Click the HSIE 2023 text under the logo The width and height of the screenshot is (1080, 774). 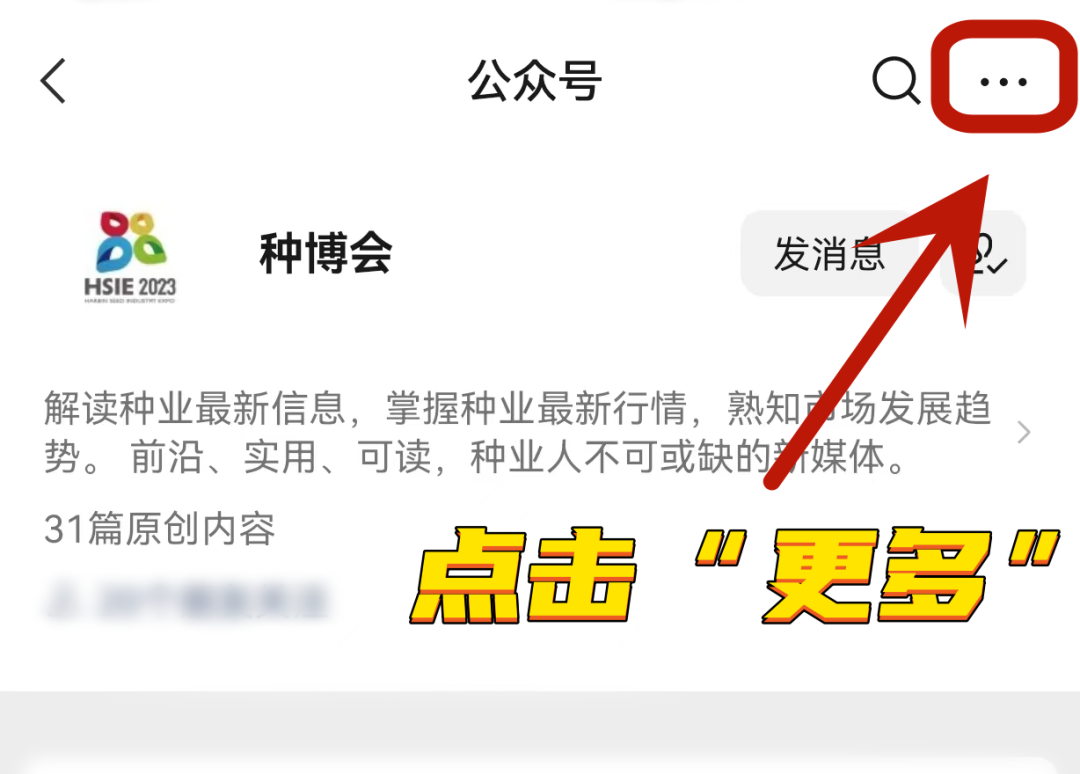tap(130, 286)
